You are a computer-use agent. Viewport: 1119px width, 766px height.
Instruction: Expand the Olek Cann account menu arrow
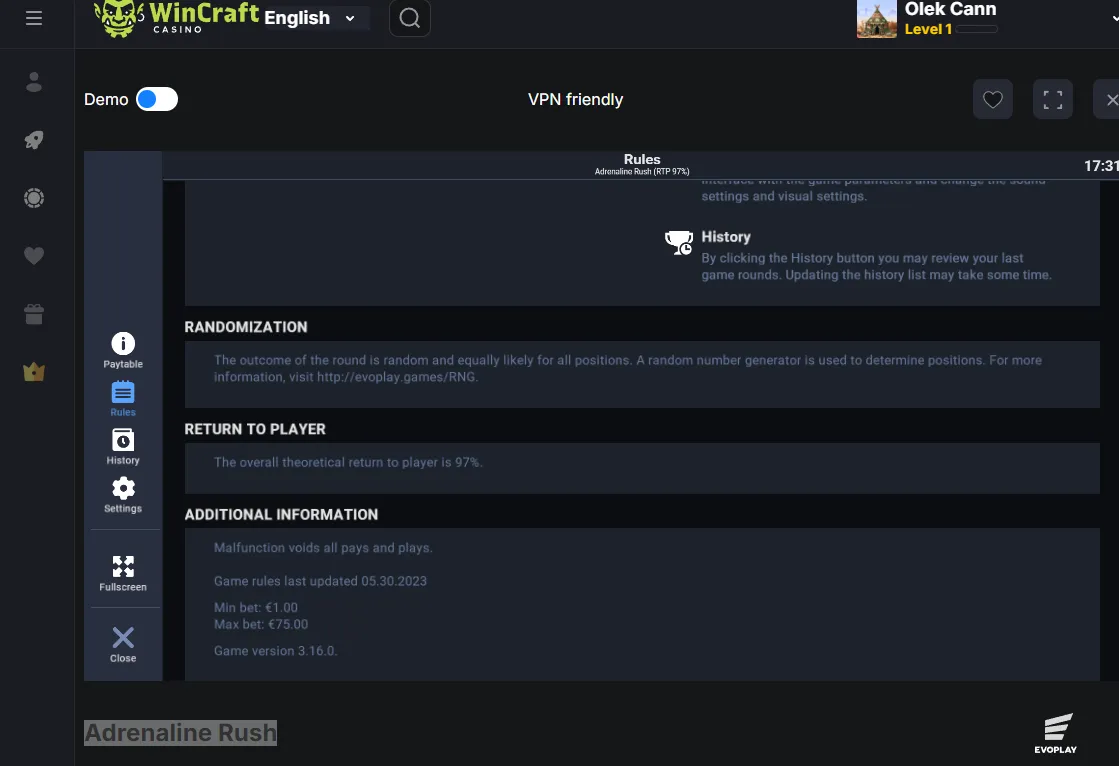(1115, 18)
